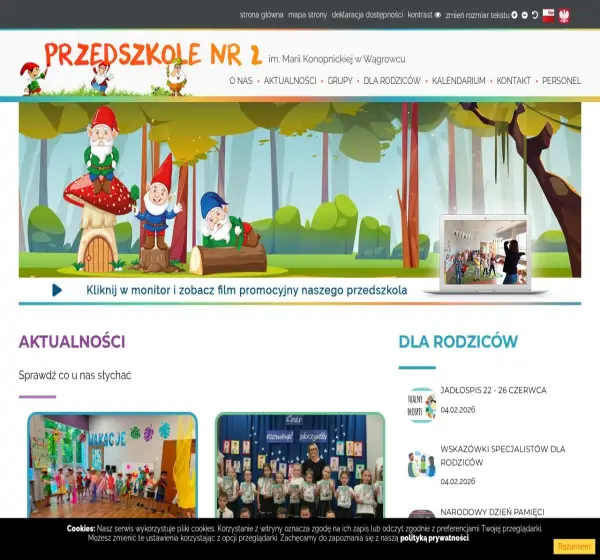Click the Przedszkole Nr 2 logo
Image resolution: width=600 pixels, height=560 pixels.
(153, 55)
